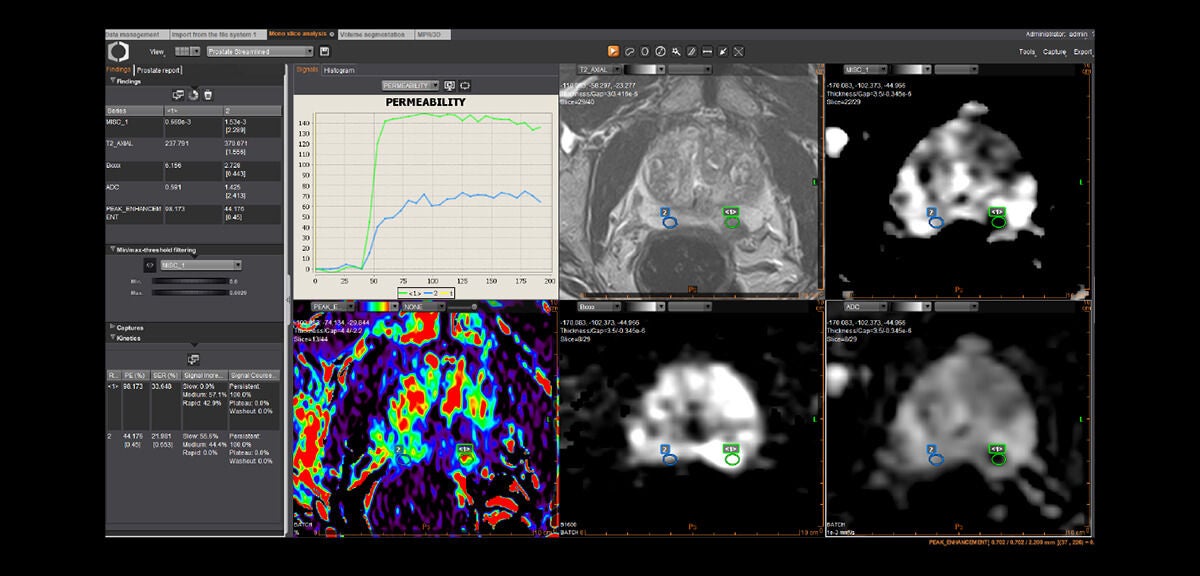The width and height of the screenshot is (1200, 576).
Task: Select the freehand ROI drawing tool
Action: tap(629, 51)
